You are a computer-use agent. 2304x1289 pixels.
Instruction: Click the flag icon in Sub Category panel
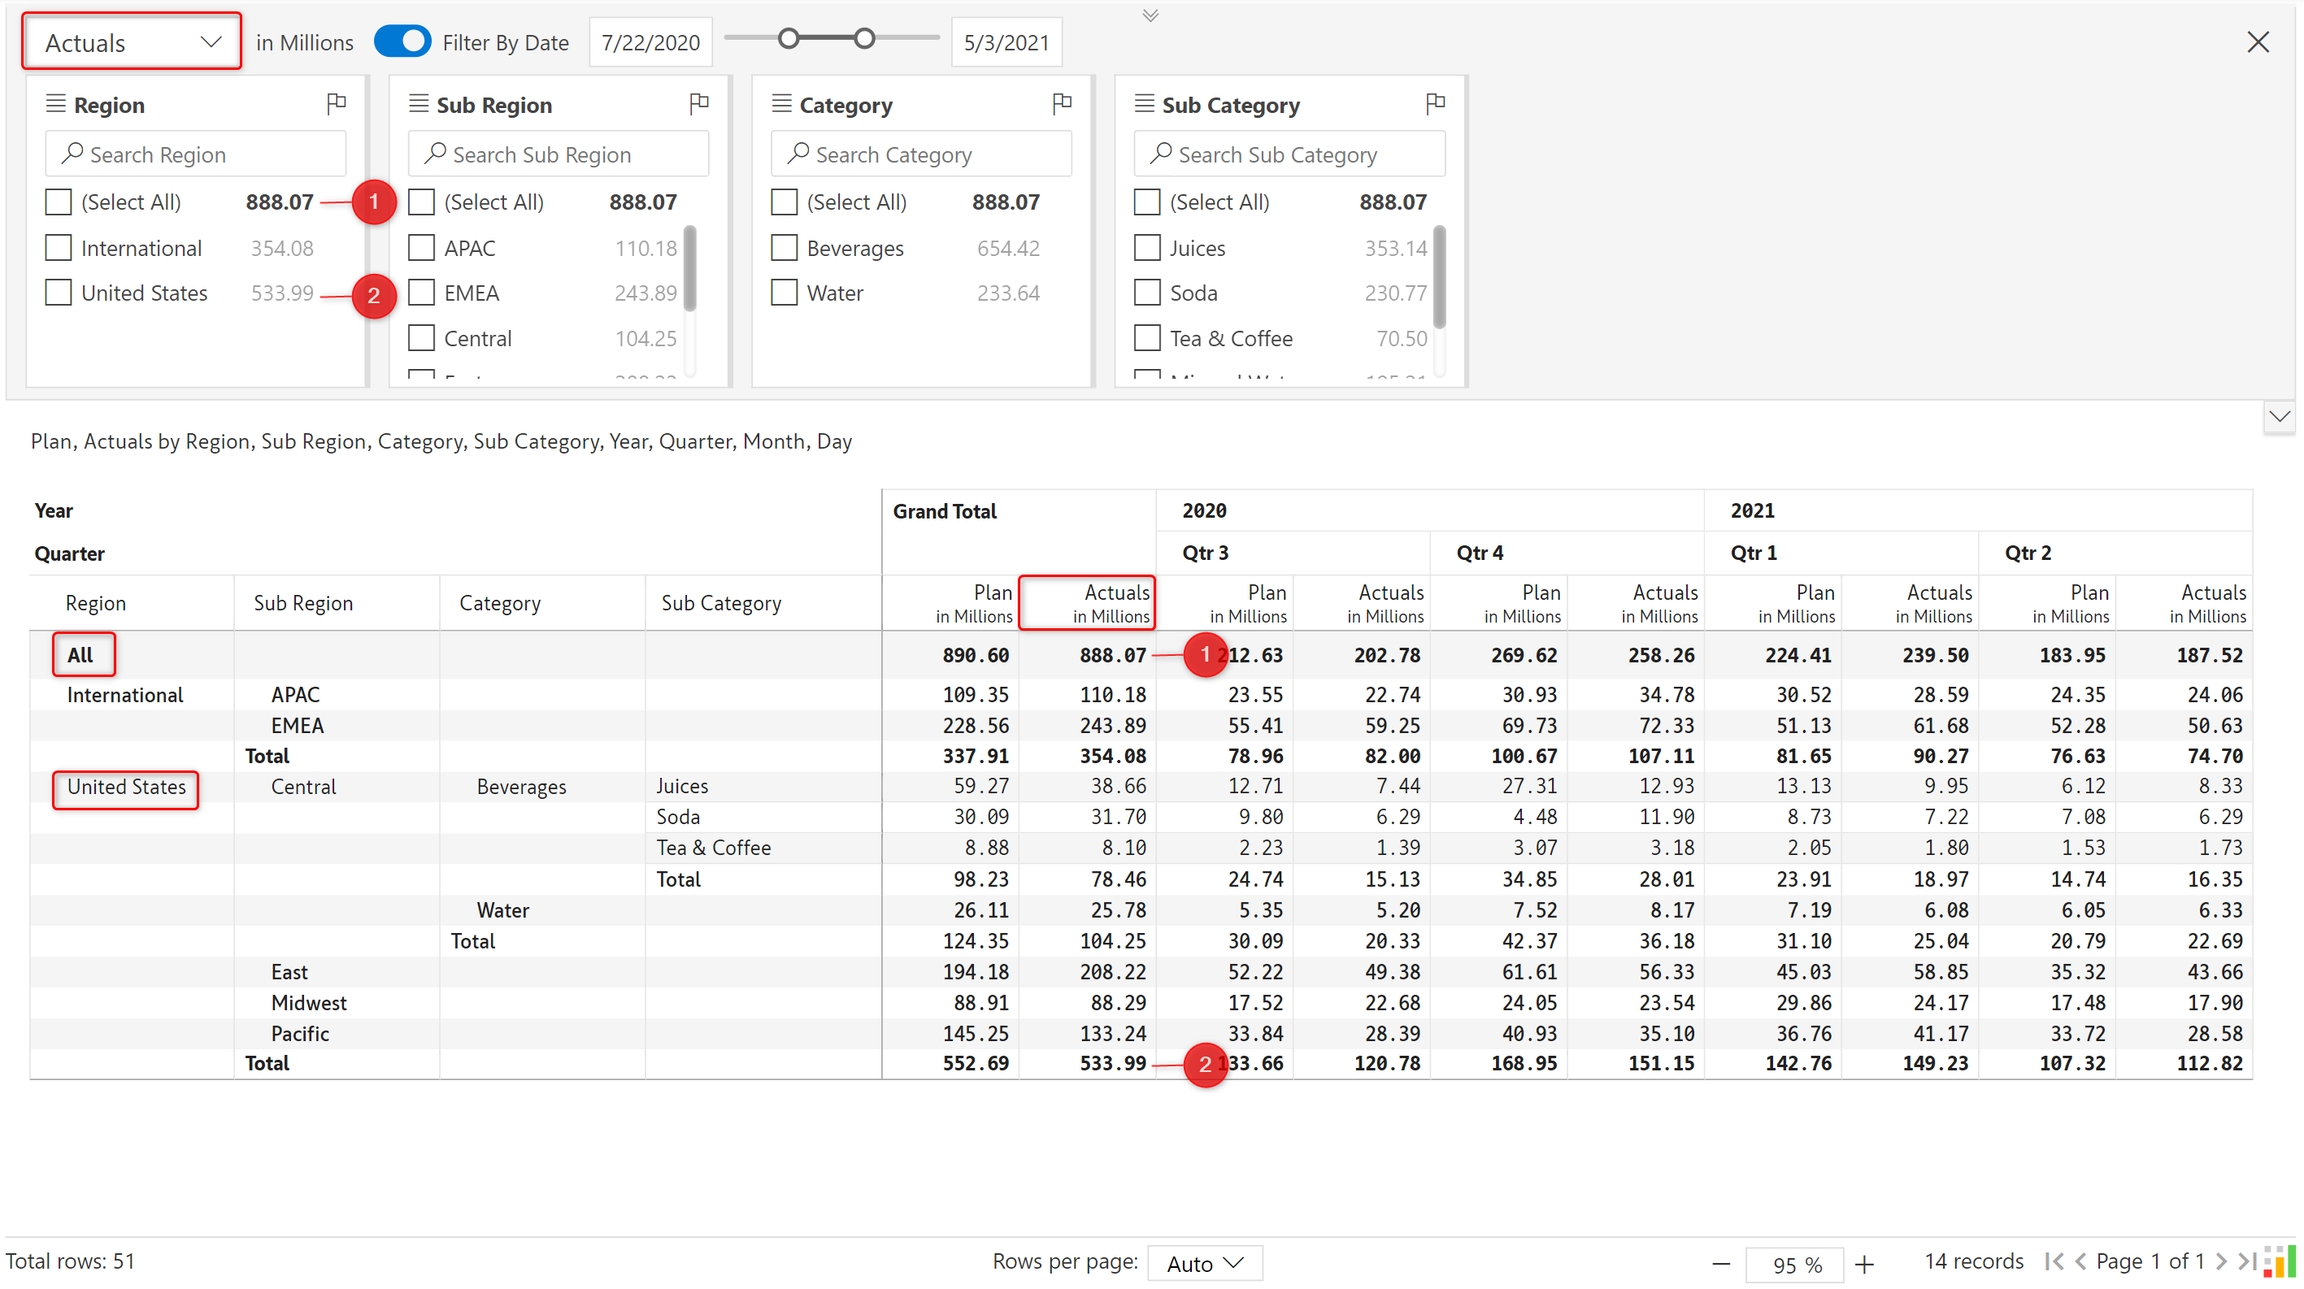[x=1435, y=103]
